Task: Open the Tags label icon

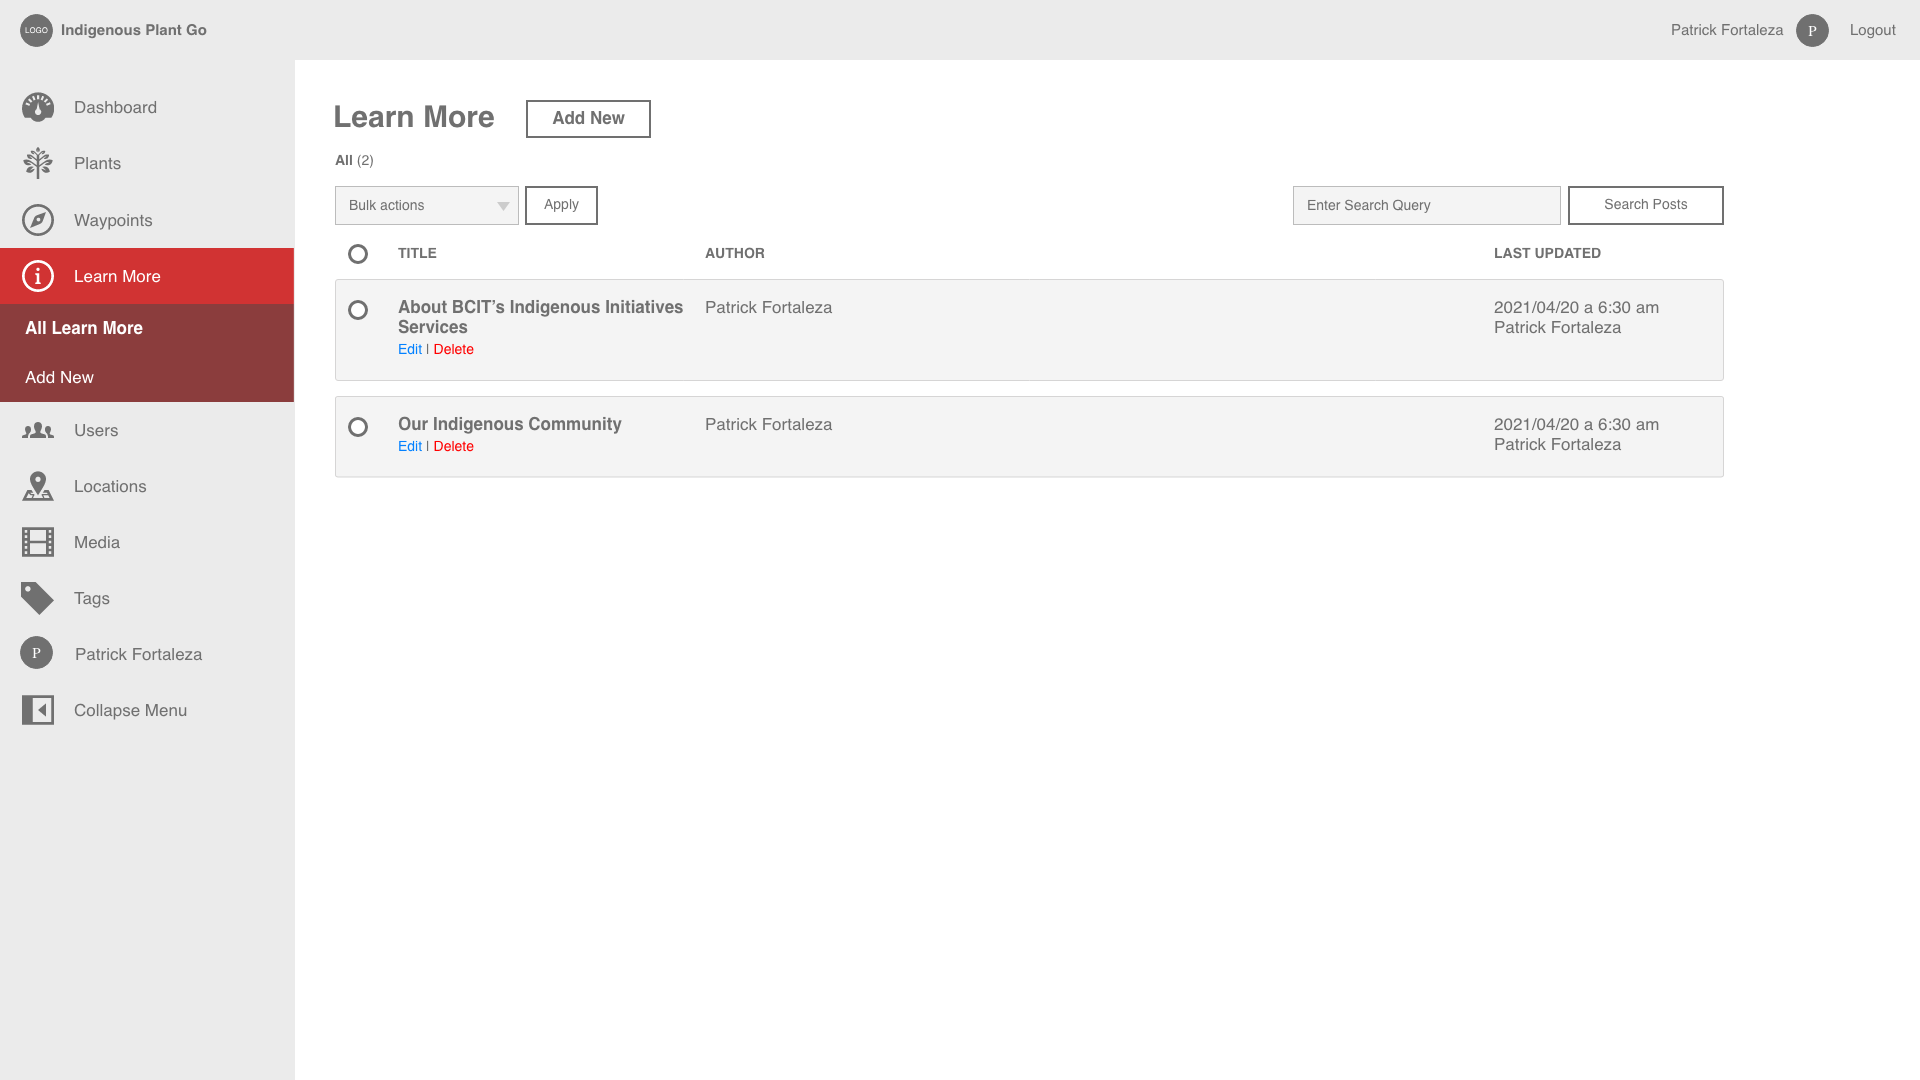Action: [x=38, y=598]
